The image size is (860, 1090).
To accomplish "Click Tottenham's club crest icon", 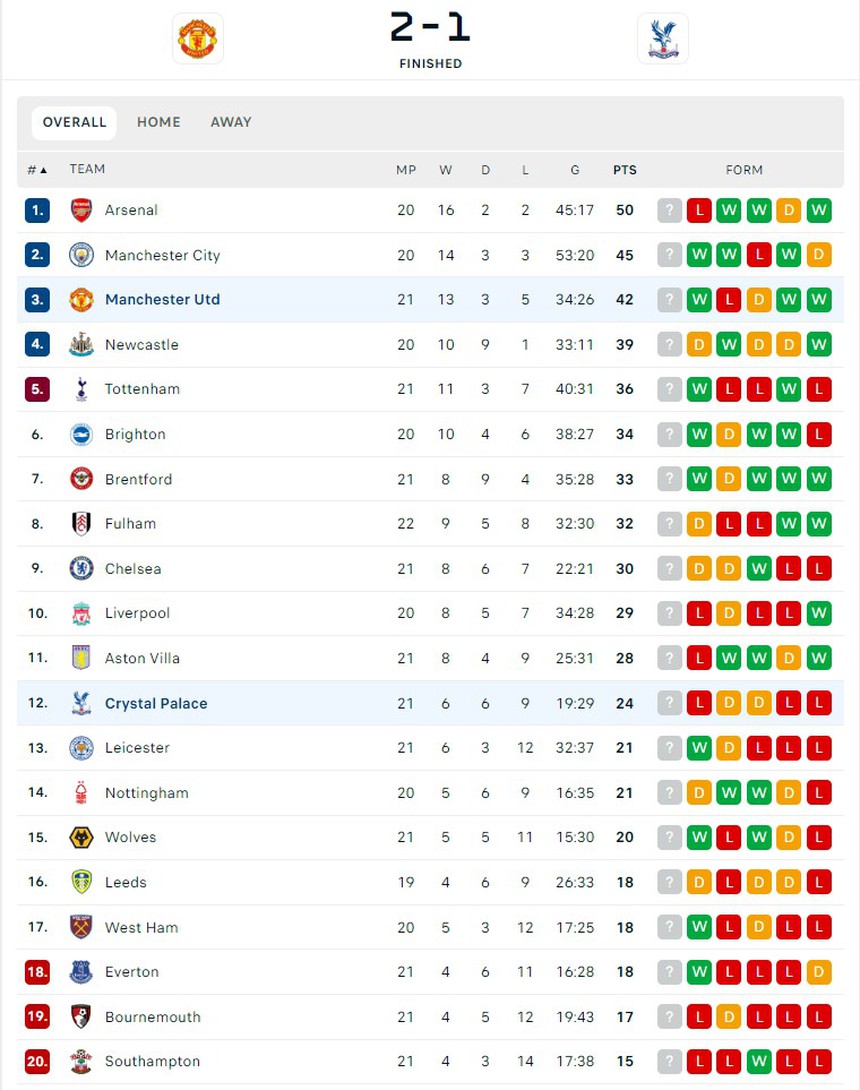I will 81,389.
